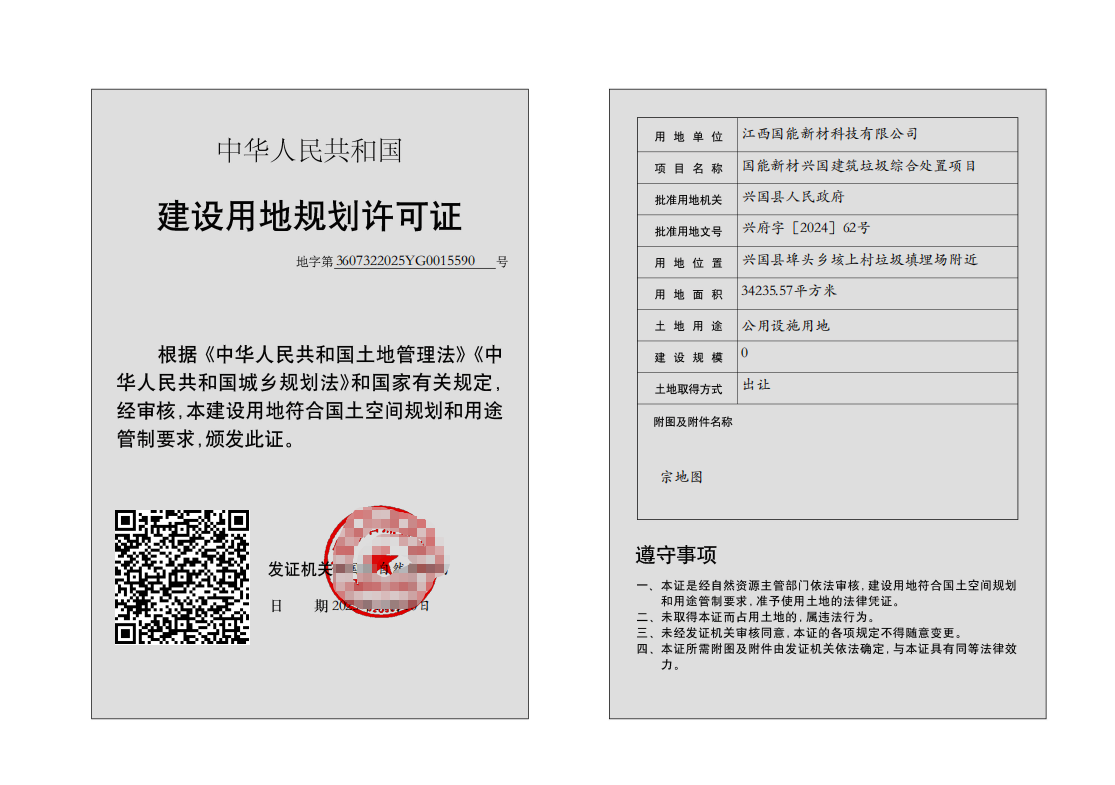This screenshot has height=785, width=1115.
Task: Click the heading 中华人民共和国
Action: click(310, 151)
